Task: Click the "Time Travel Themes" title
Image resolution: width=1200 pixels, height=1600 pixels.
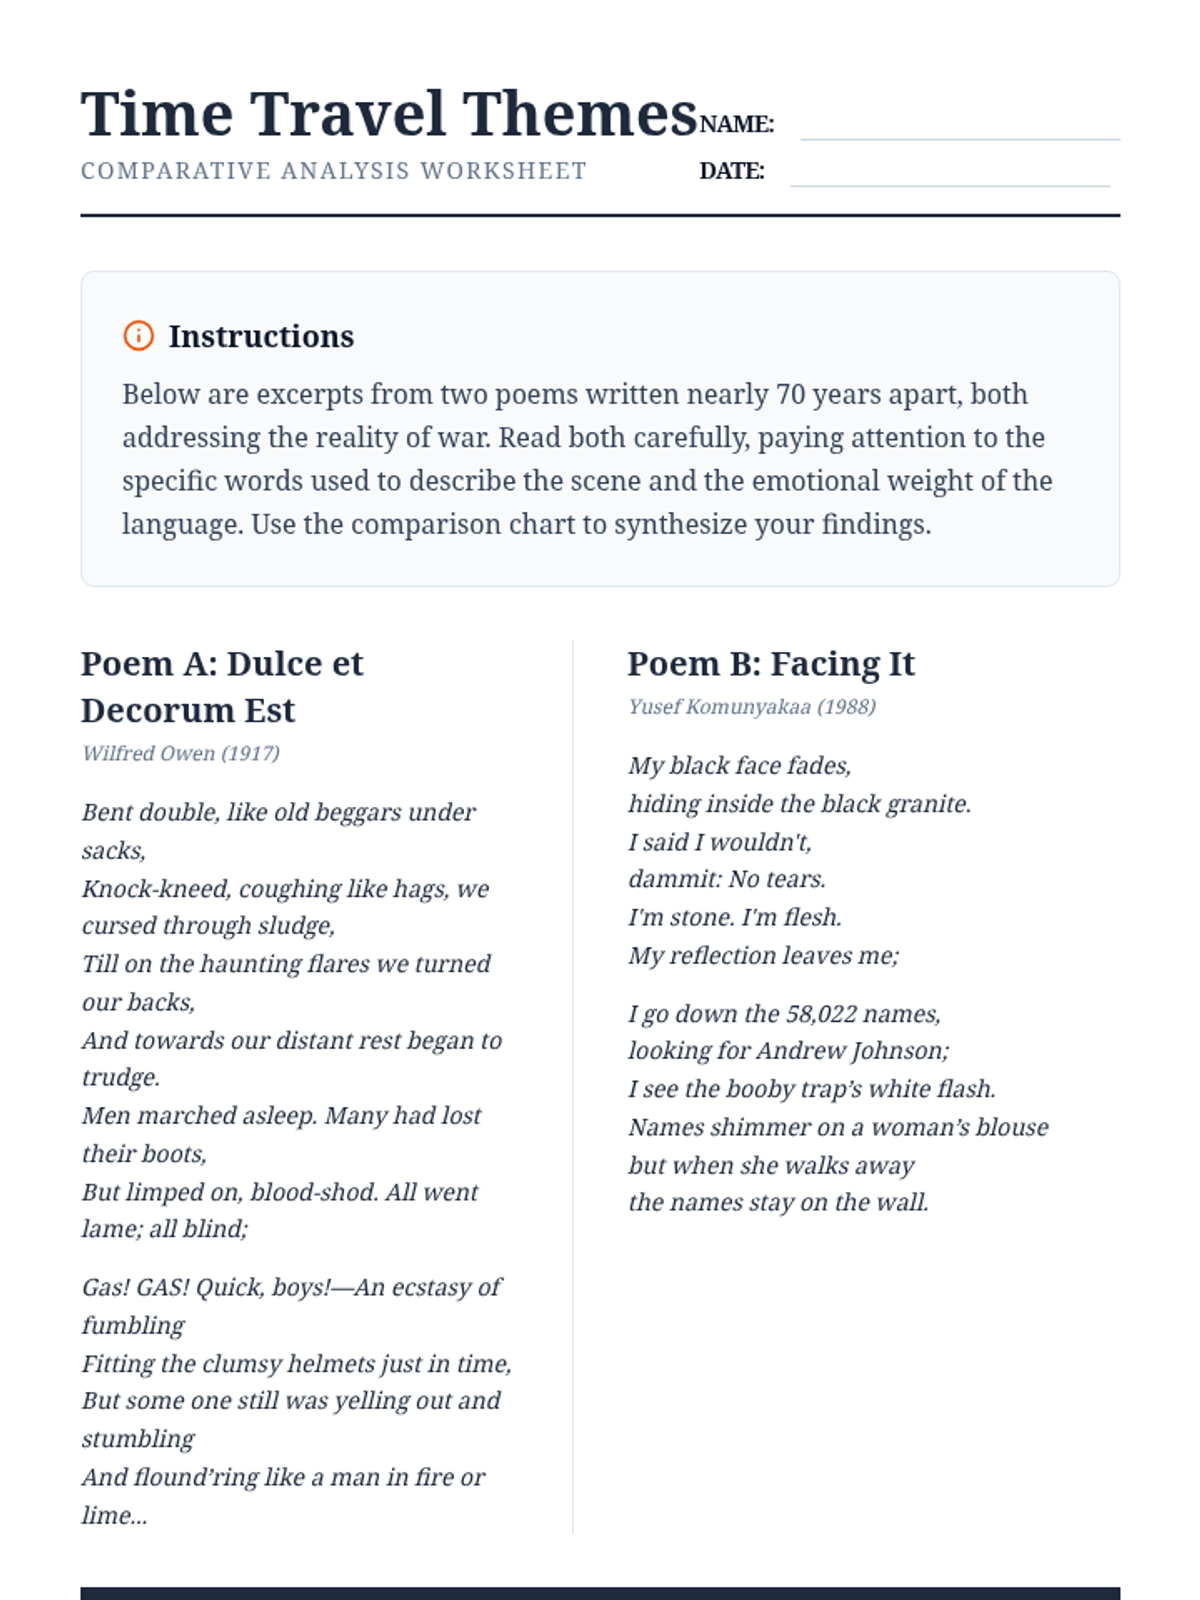Action: (388, 114)
